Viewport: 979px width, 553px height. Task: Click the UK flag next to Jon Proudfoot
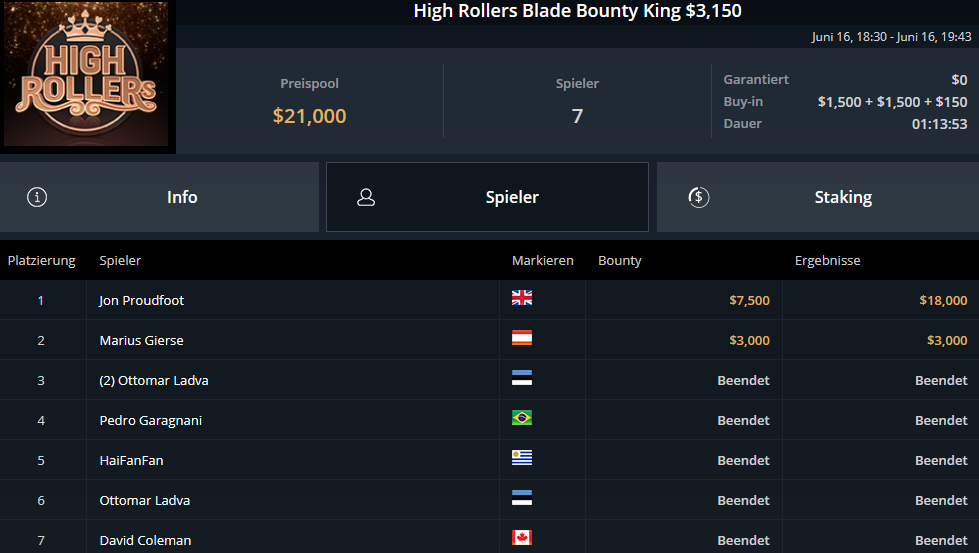click(522, 298)
